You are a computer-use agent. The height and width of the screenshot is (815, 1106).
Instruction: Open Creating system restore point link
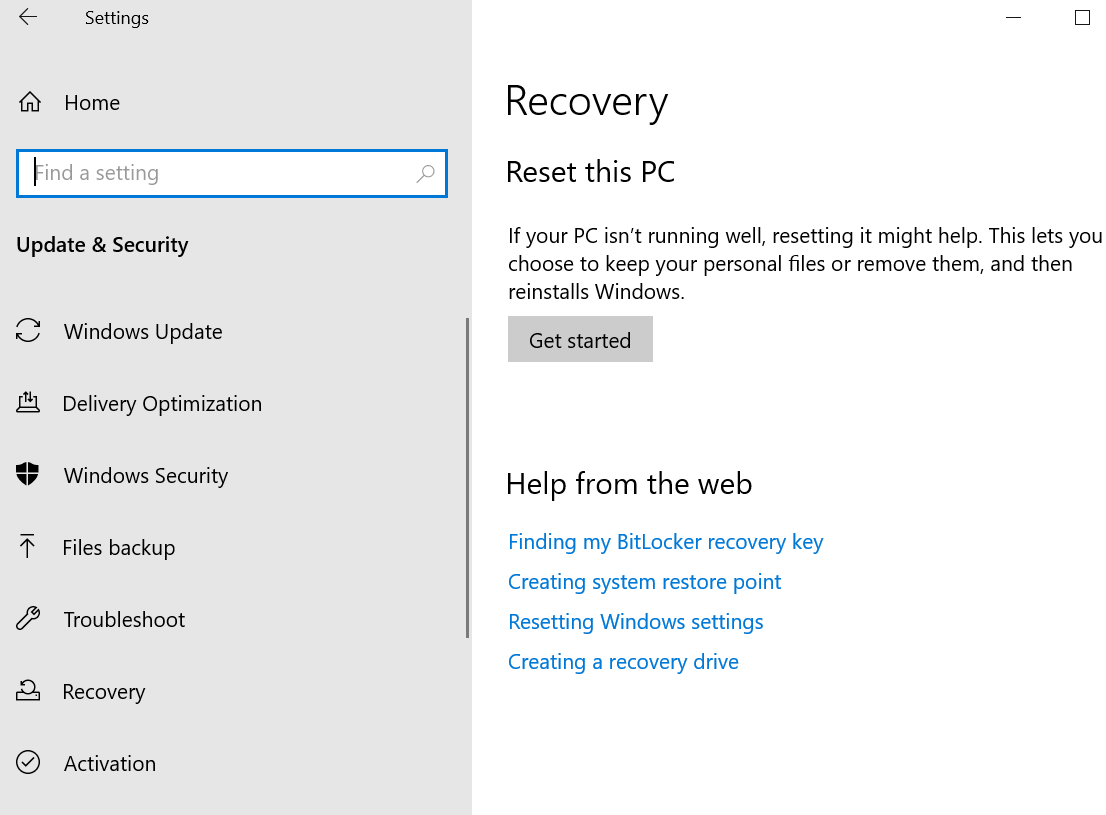[644, 582]
